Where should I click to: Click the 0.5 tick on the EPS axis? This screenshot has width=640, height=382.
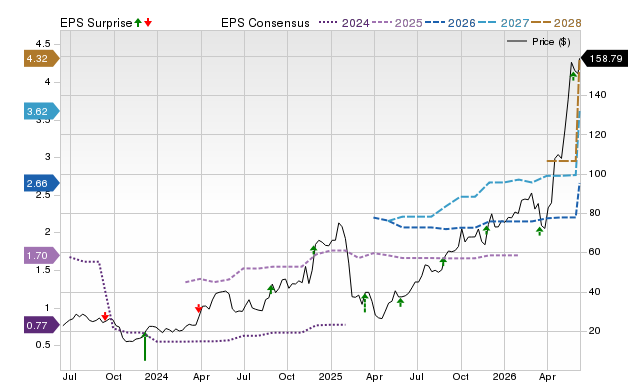tap(43, 345)
